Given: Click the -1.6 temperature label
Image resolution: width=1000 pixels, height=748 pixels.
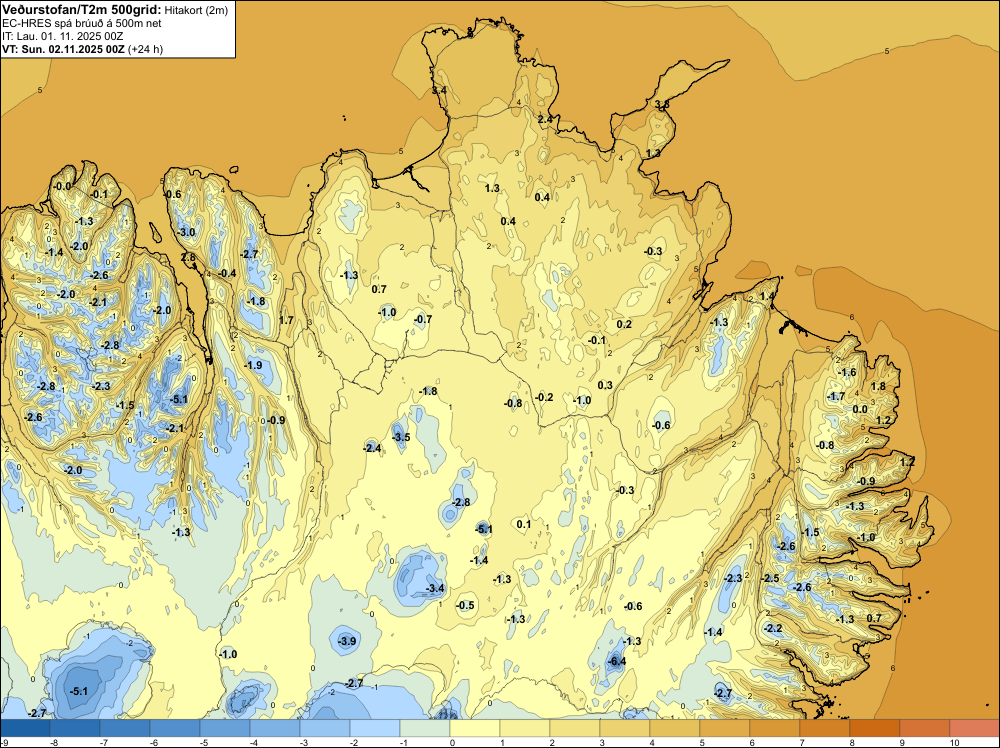Looking at the screenshot, I should point(848,372).
